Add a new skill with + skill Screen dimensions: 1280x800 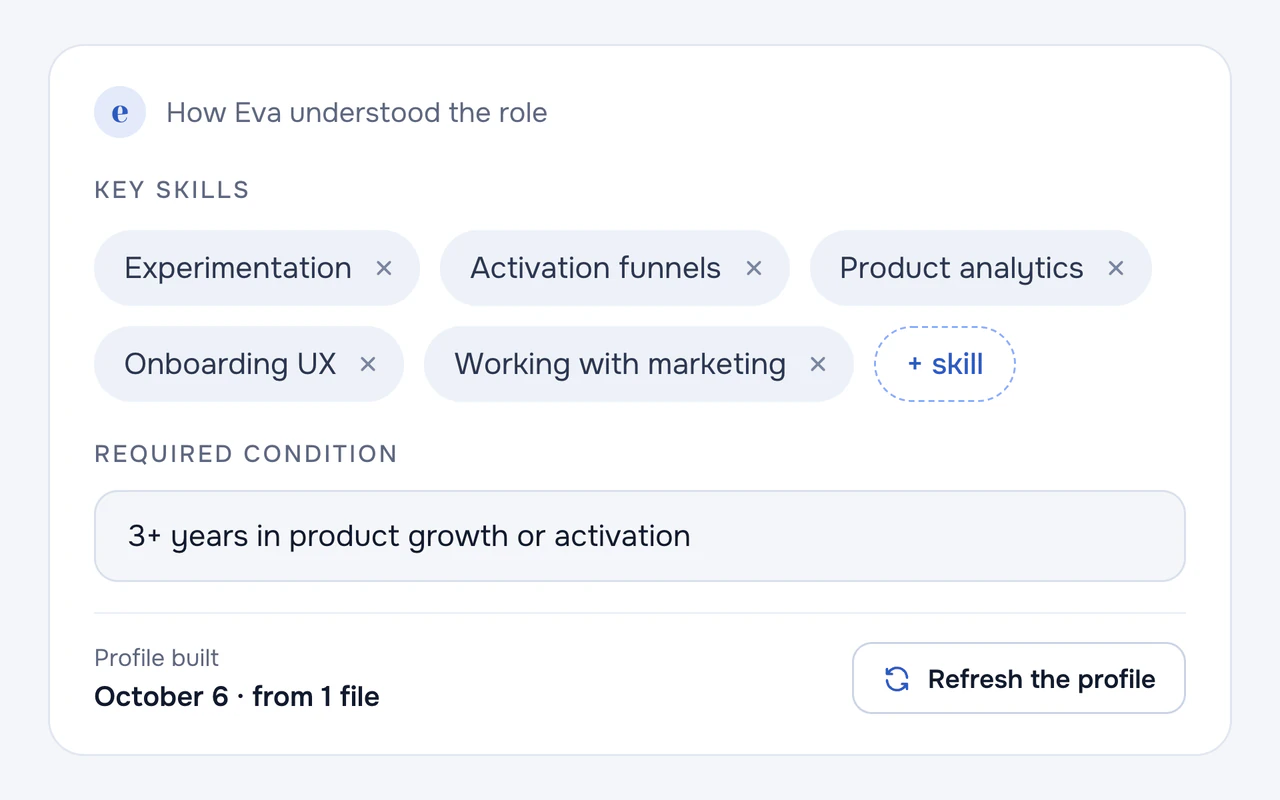pos(945,364)
